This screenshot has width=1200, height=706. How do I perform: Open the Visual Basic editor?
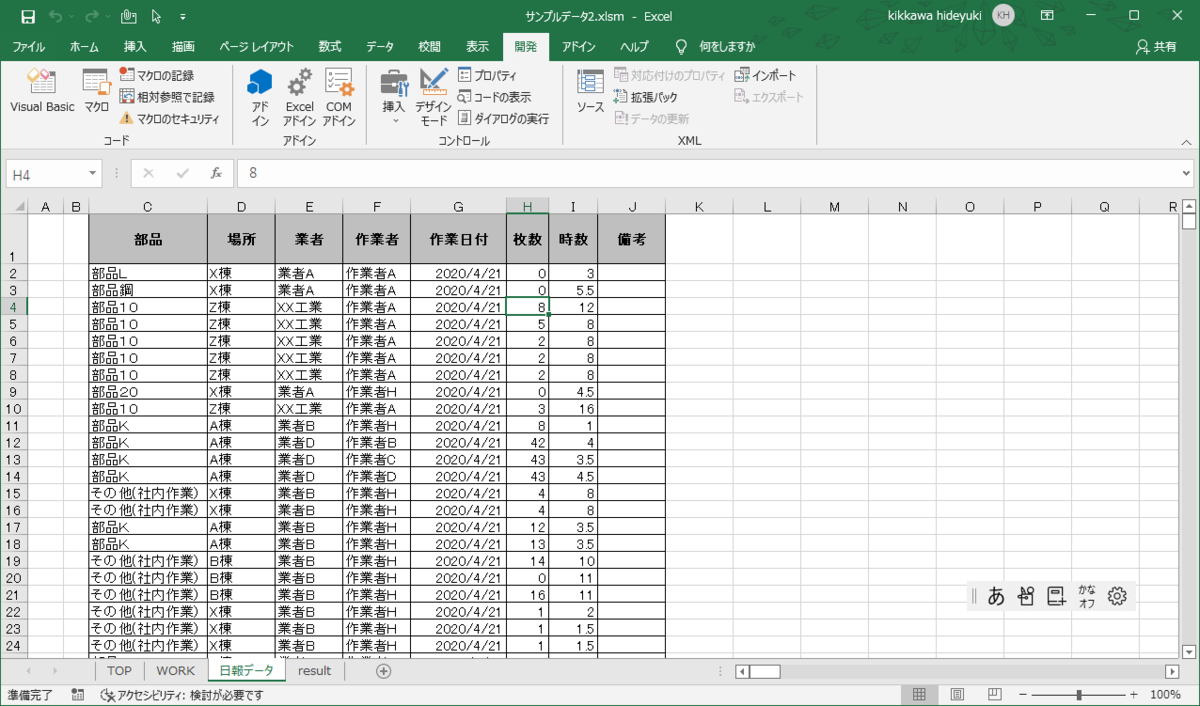click(x=42, y=92)
